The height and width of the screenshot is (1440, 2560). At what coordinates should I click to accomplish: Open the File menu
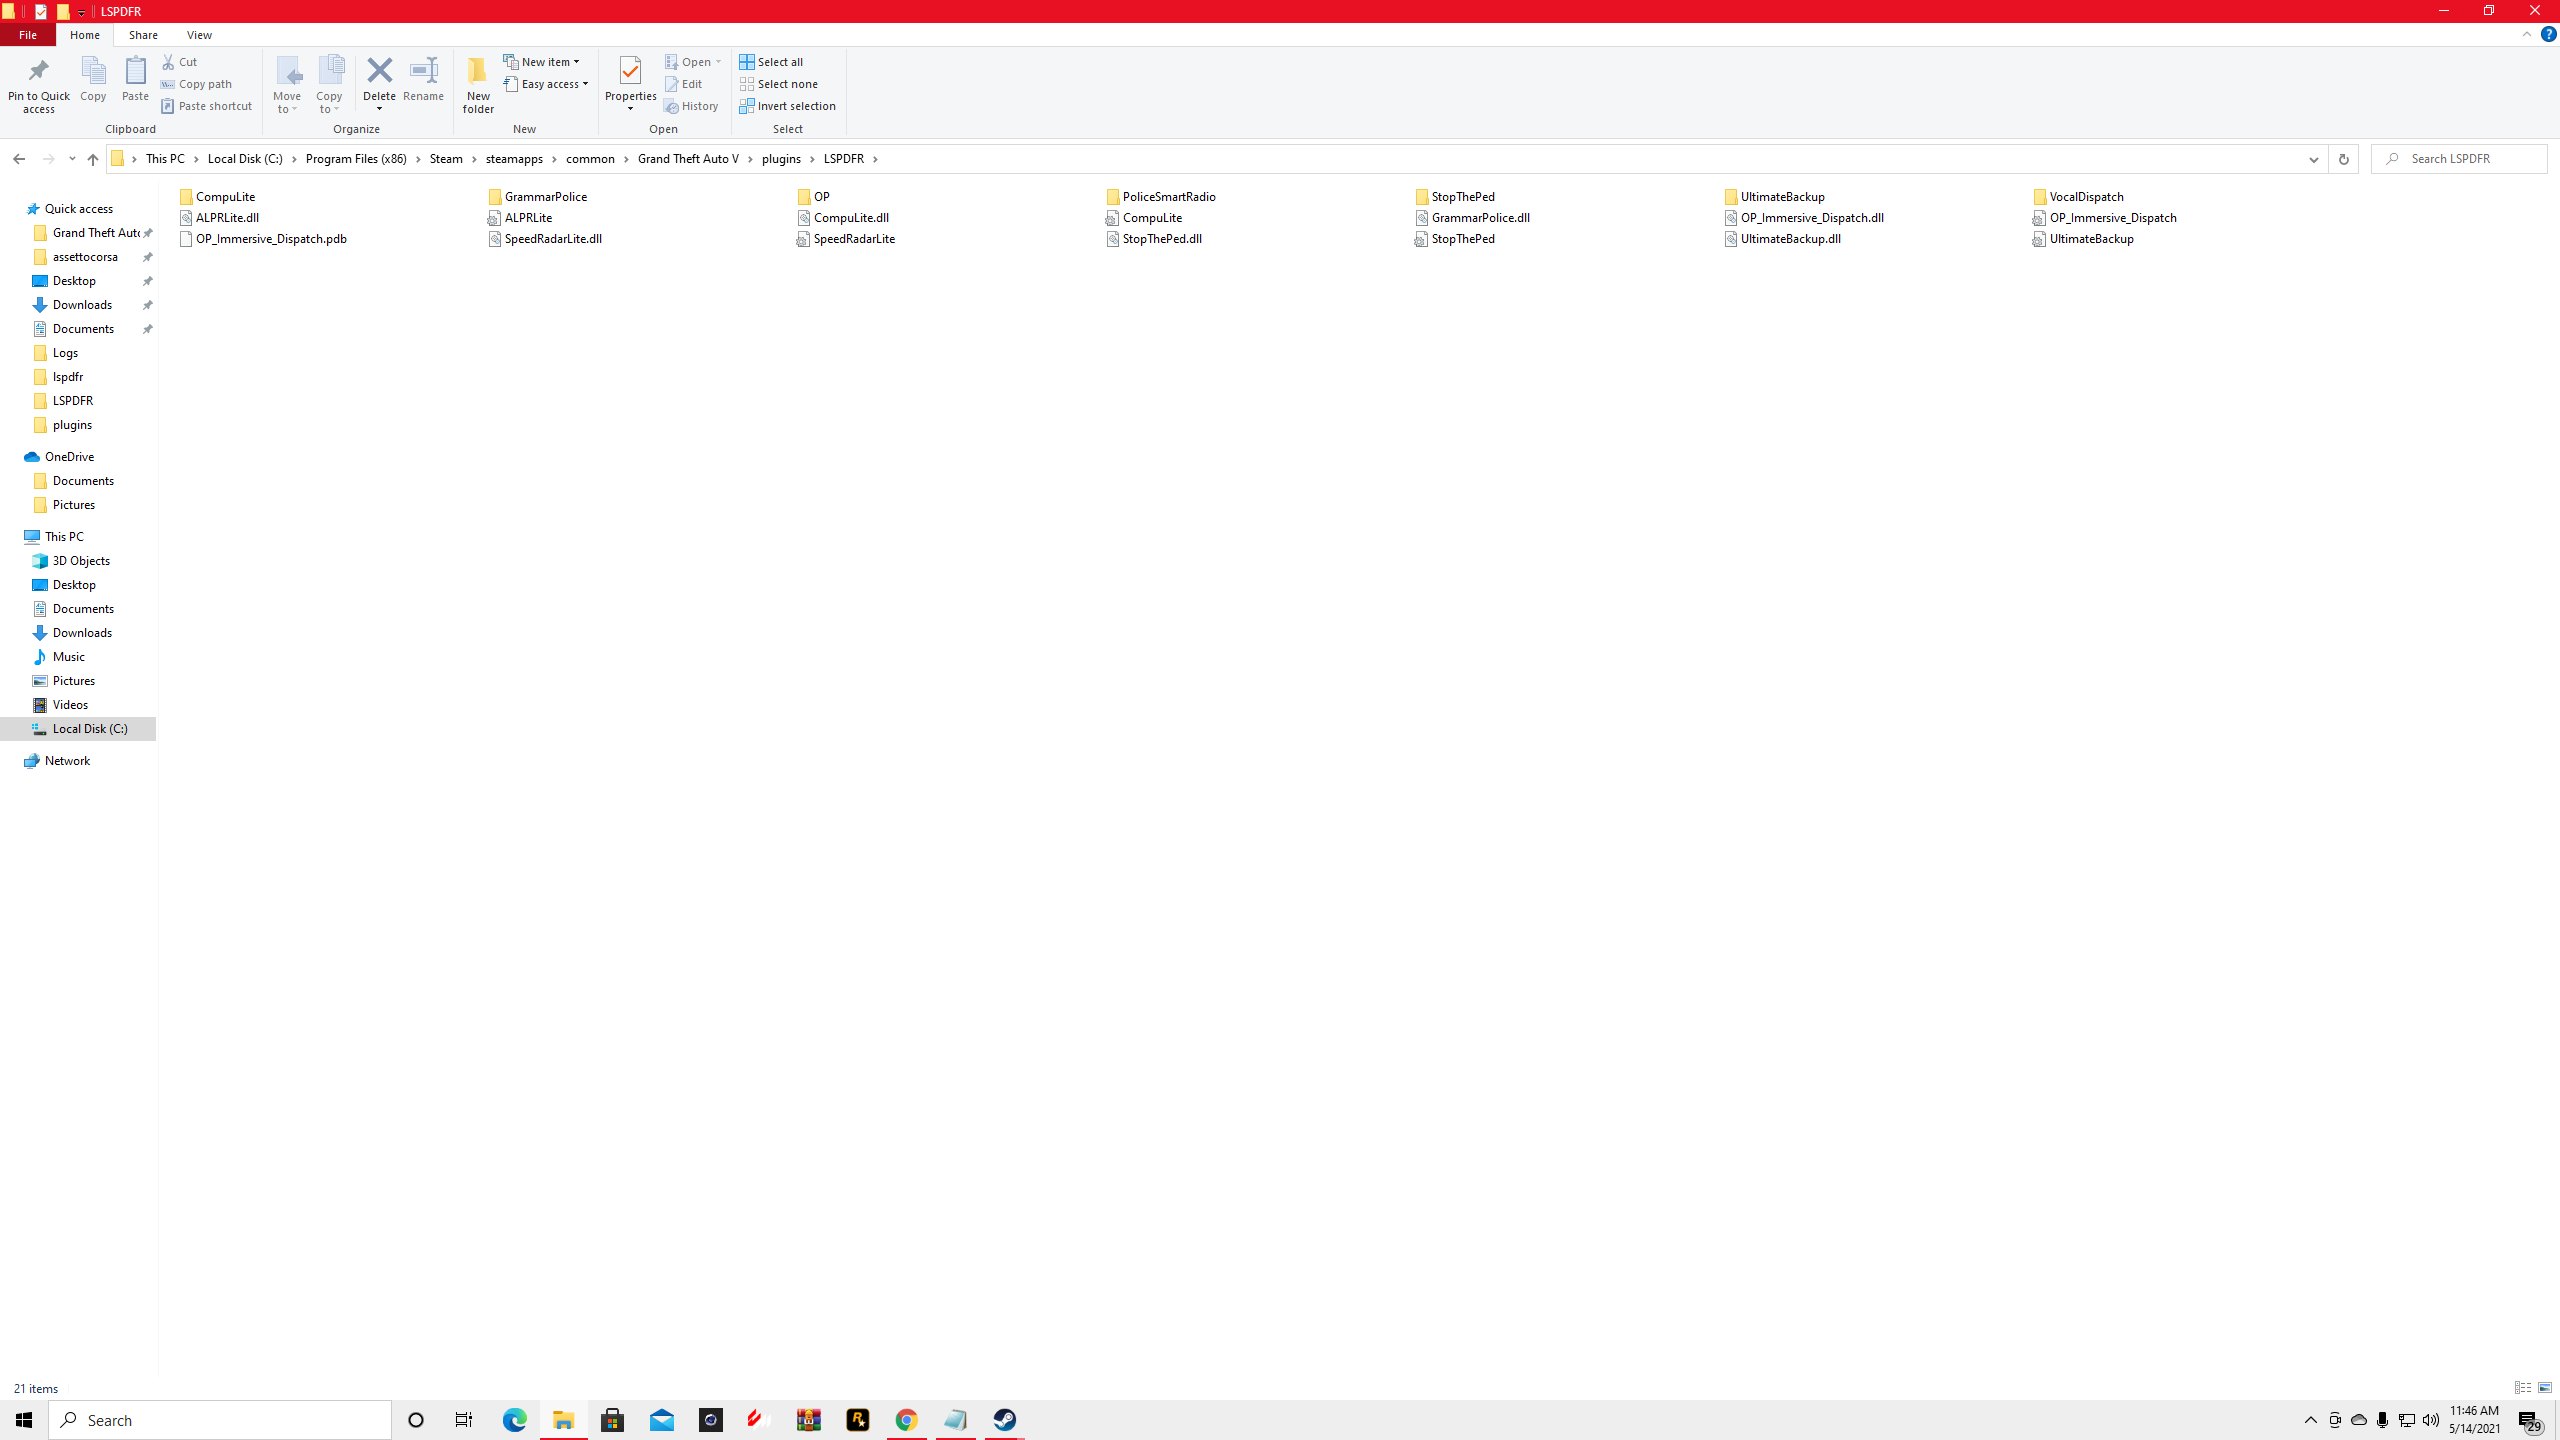click(x=28, y=35)
